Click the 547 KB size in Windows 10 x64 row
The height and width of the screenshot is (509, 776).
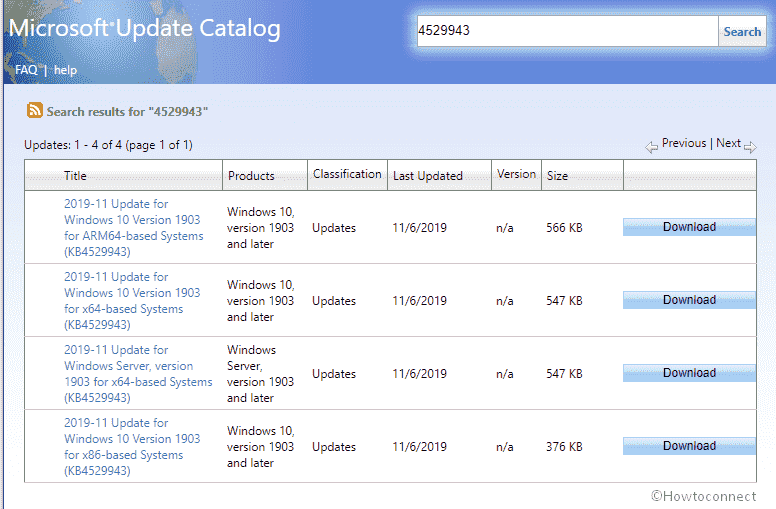(x=564, y=301)
